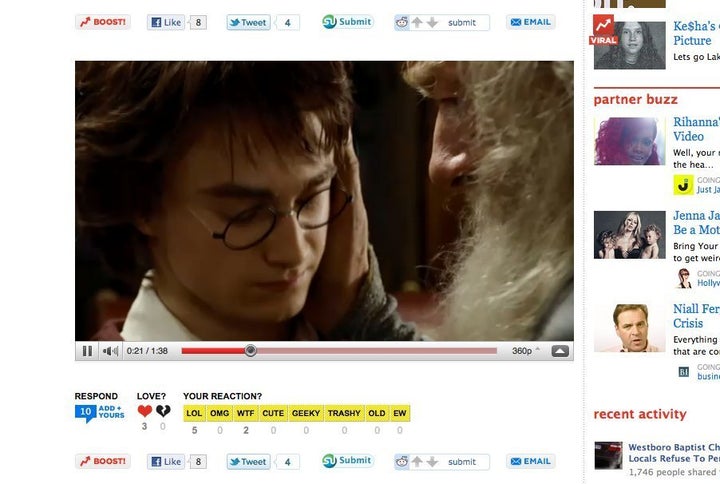Open the 360p video quality menu
The image size is (720, 484).
tap(525, 351)
